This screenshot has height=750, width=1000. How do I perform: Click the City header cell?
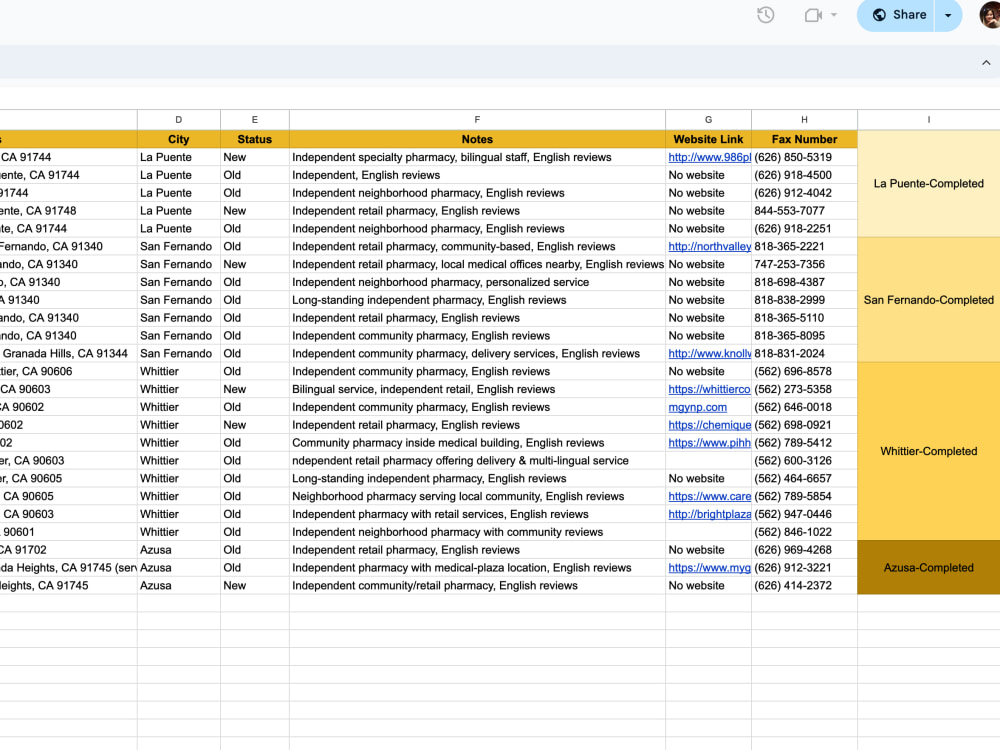click(x=179, y=139)
